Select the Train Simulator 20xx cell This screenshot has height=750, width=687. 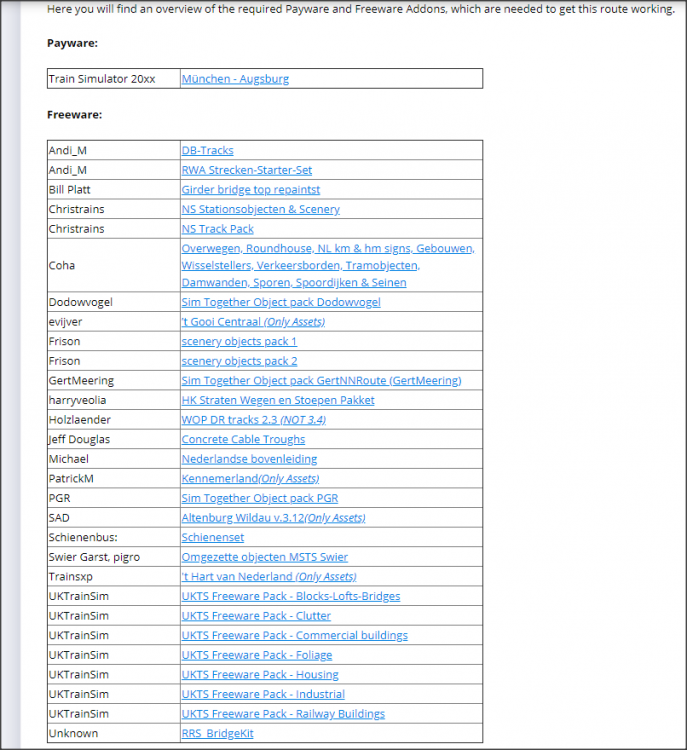pos(114,79)
